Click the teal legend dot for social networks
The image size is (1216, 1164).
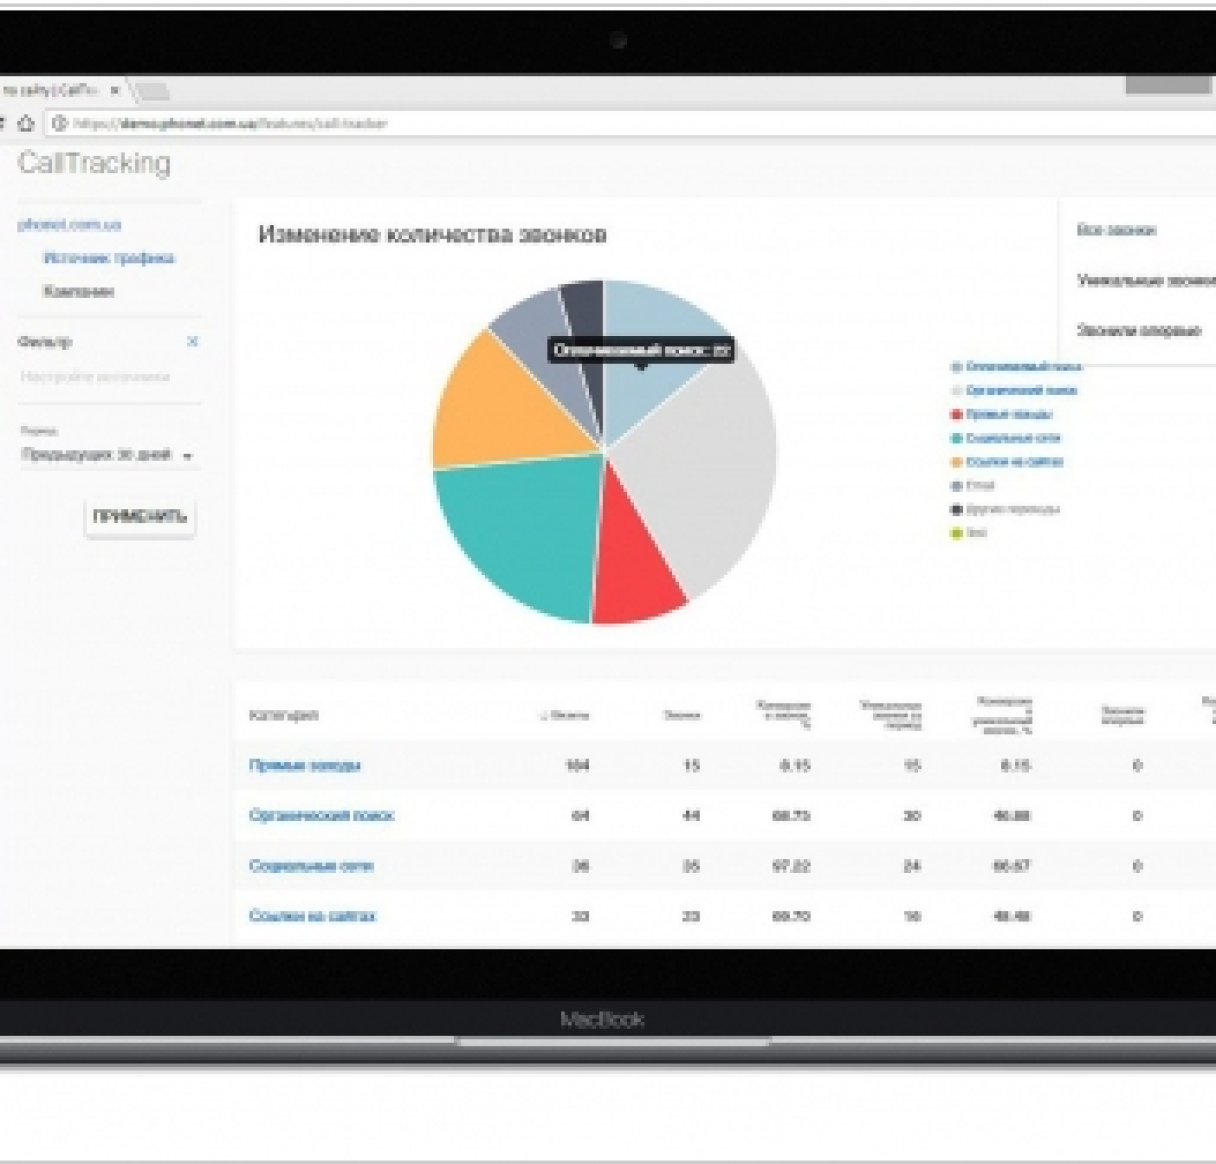(x=956, y=439)
